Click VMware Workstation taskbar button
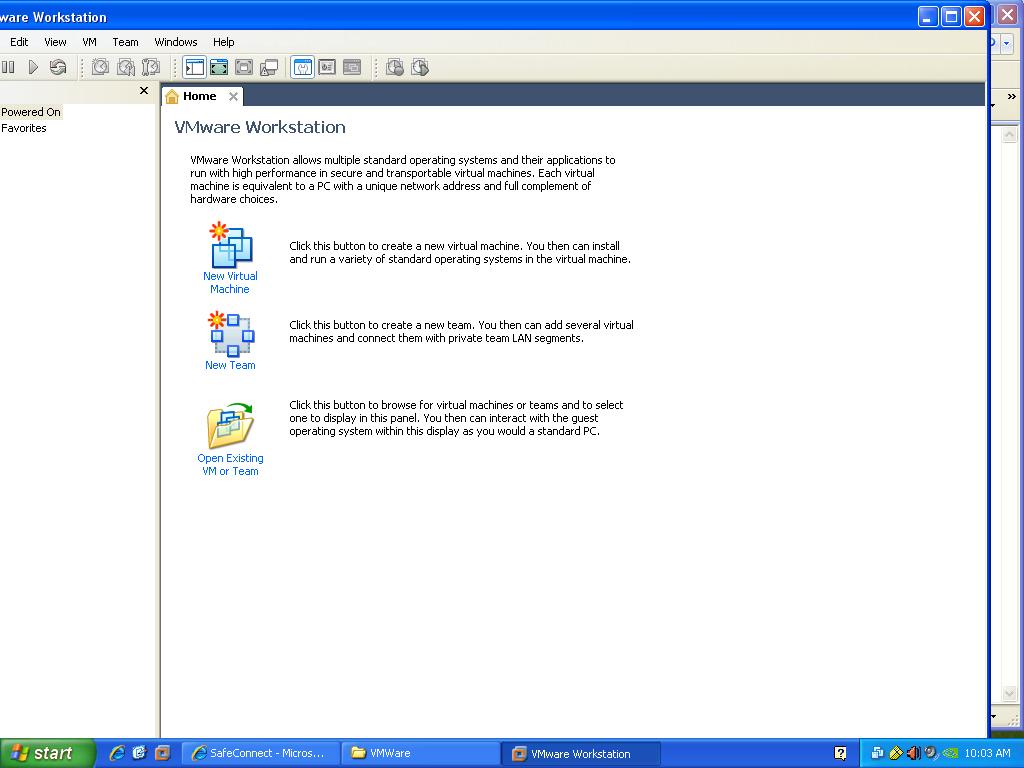Viewport: 1024px width, 768px height. (x=581, y=753)
